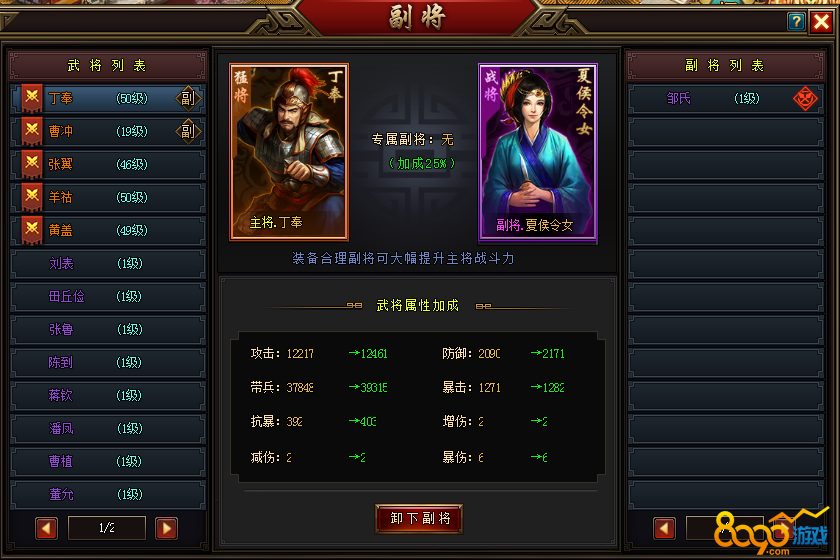Screen dimensions: 840x560
Task: Close the 副将 window
Action: [821, 22]
